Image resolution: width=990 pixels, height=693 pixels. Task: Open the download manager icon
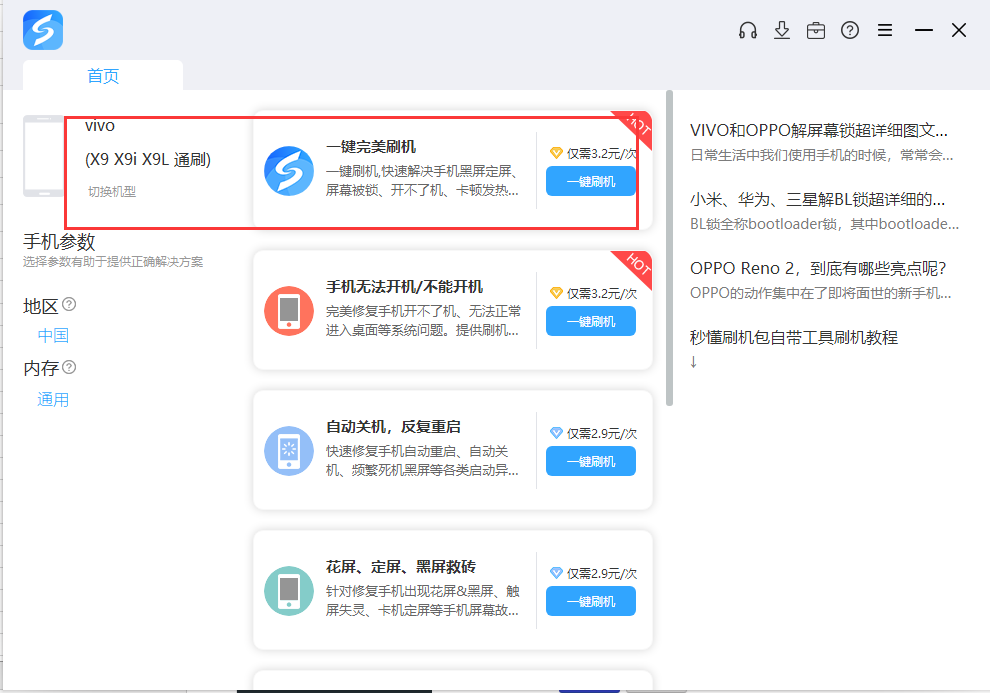pyautogui.click(x=782, y=30)
